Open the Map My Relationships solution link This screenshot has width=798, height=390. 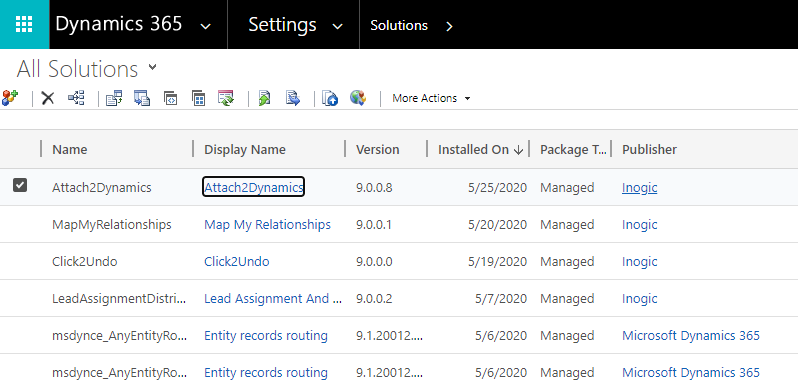pos(267,225)
